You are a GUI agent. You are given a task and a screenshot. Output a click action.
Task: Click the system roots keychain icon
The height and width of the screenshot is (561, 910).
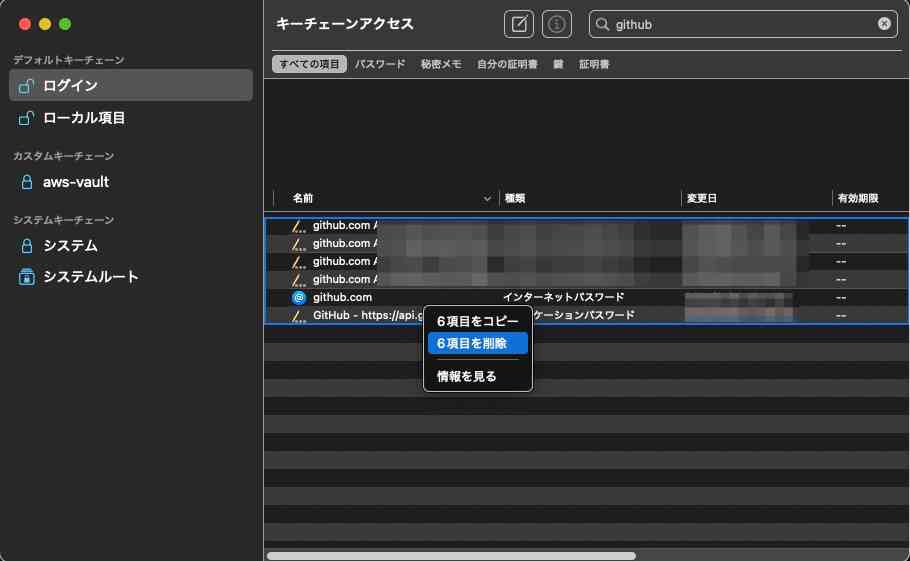(27, 277)
